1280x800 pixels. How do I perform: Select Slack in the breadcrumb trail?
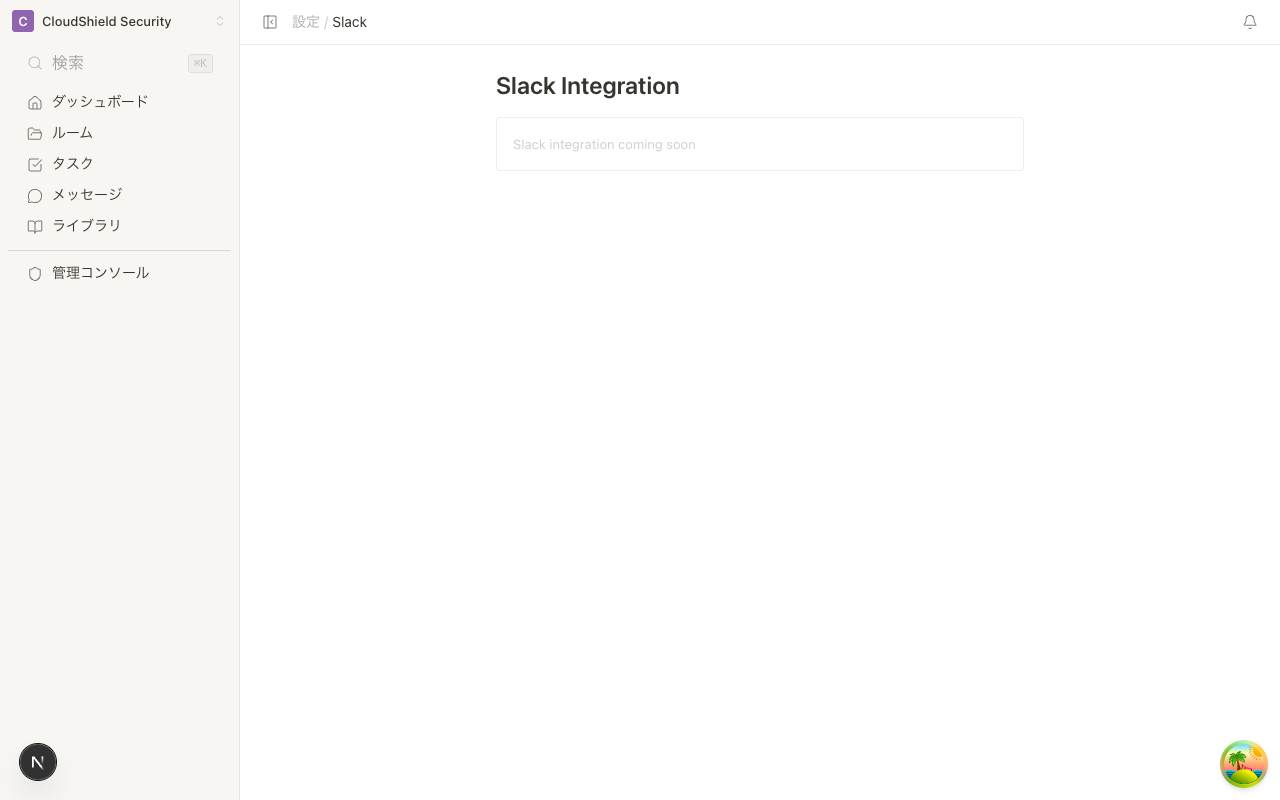coord(349,22)
